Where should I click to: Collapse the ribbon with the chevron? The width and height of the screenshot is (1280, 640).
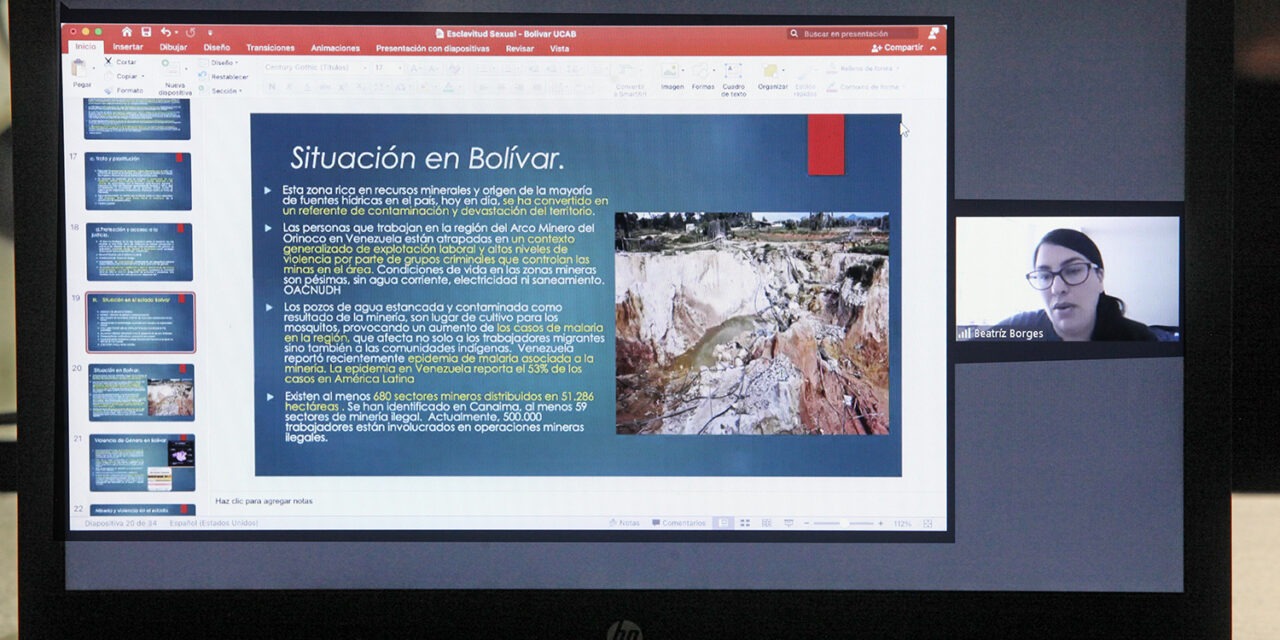(934, 48)
